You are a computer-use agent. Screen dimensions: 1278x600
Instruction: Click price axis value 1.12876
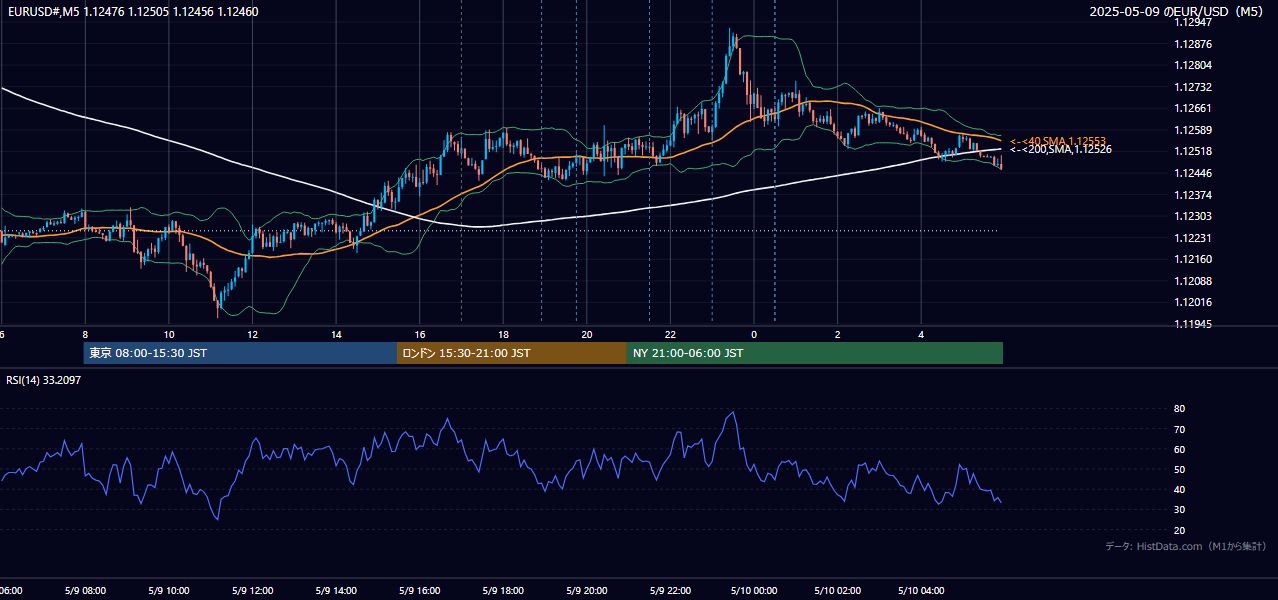(x=1192, y=44)
